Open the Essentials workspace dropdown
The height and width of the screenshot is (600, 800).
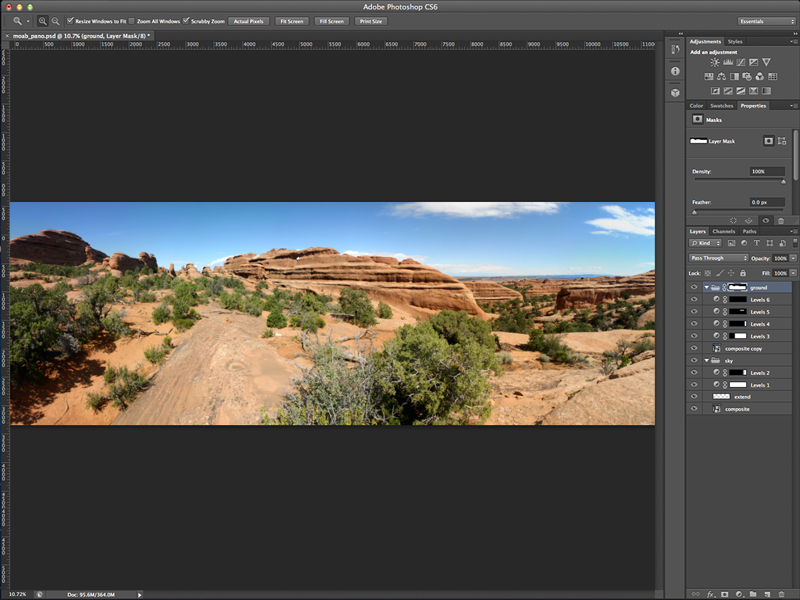tap(766, 21)
